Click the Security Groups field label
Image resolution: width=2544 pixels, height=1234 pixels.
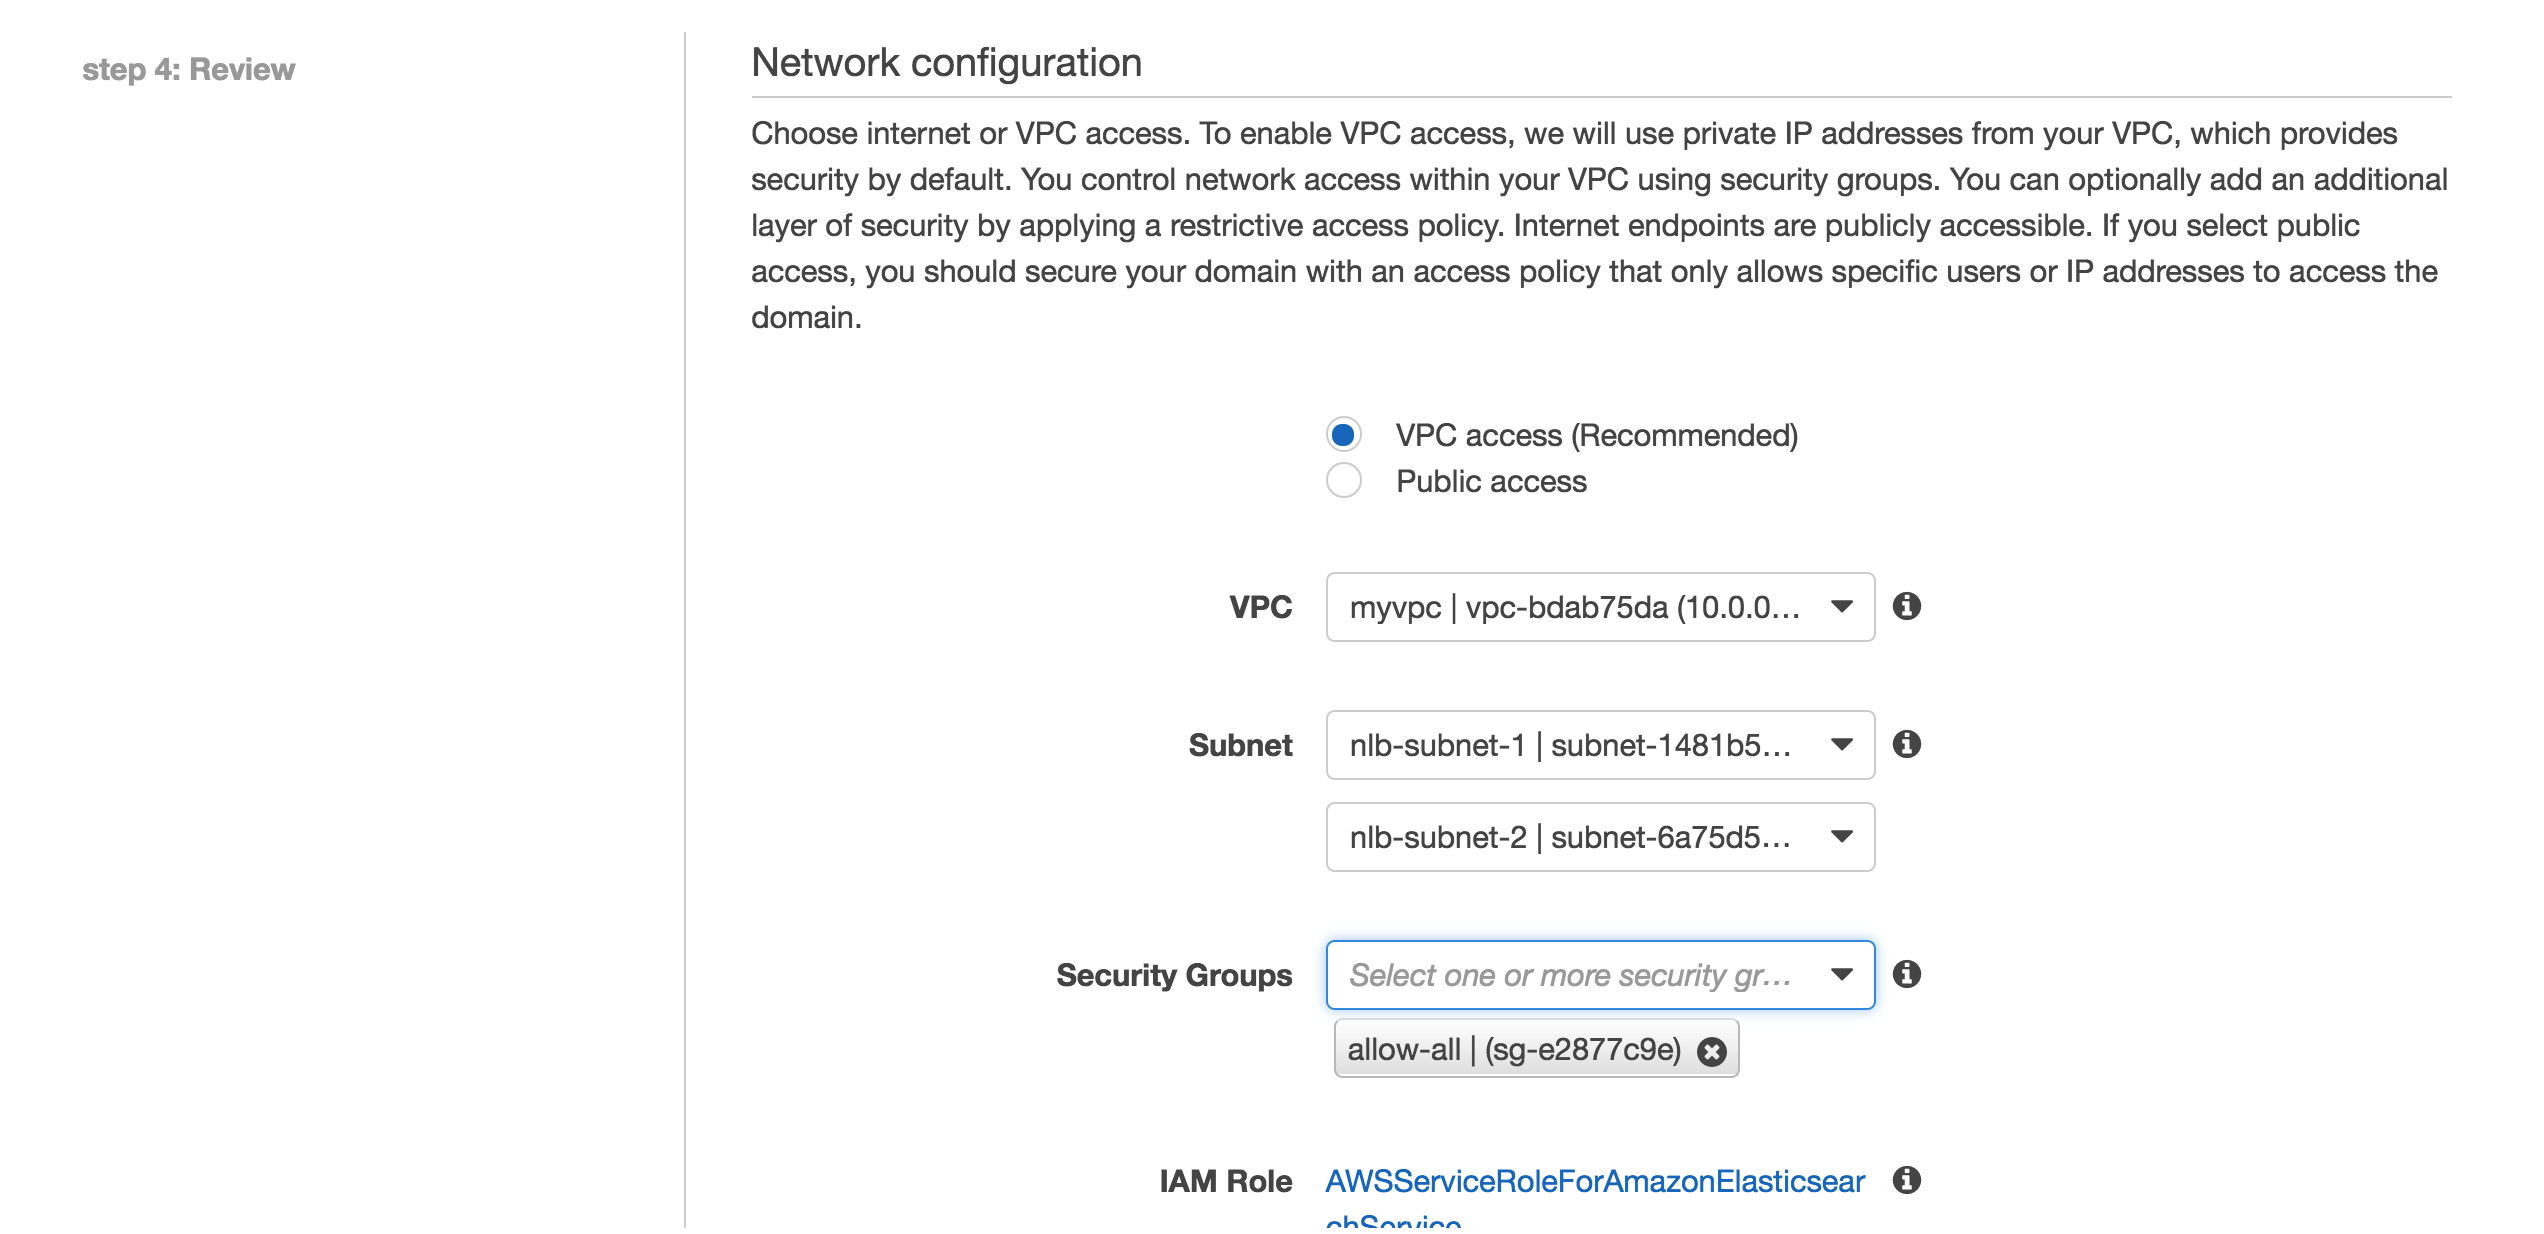[1173, 975]
